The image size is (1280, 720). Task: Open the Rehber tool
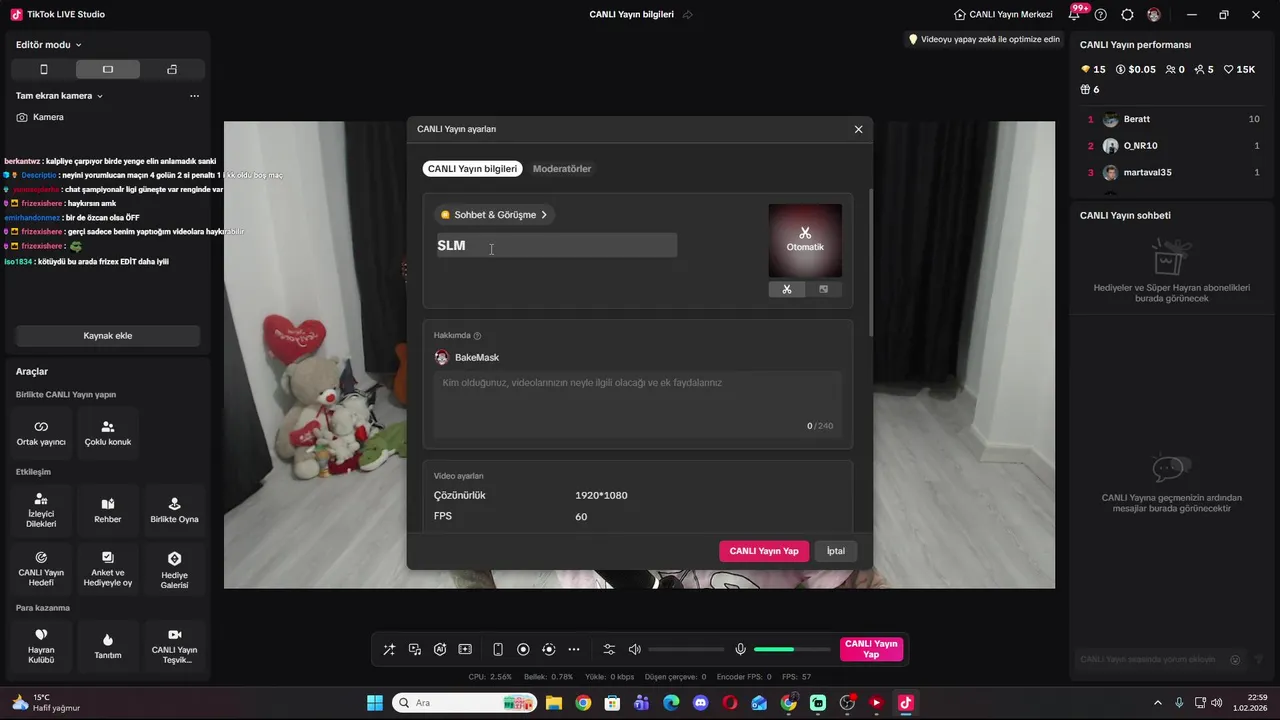(x=108, y=511)
